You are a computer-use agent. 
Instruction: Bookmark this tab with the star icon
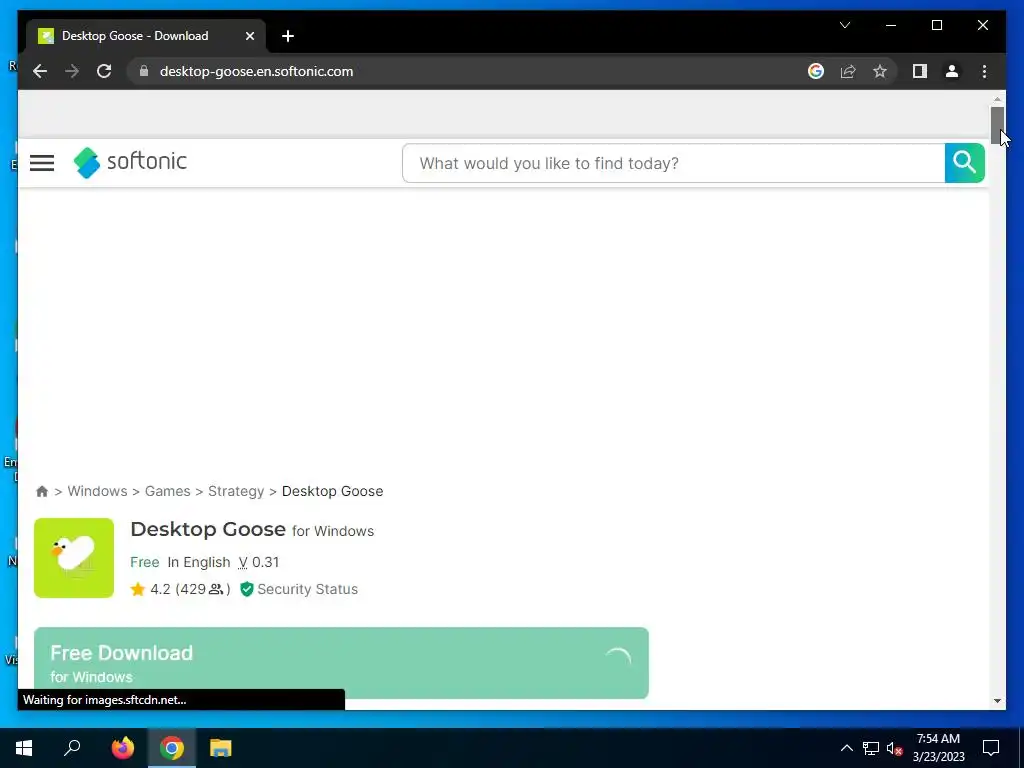point(880,71)
